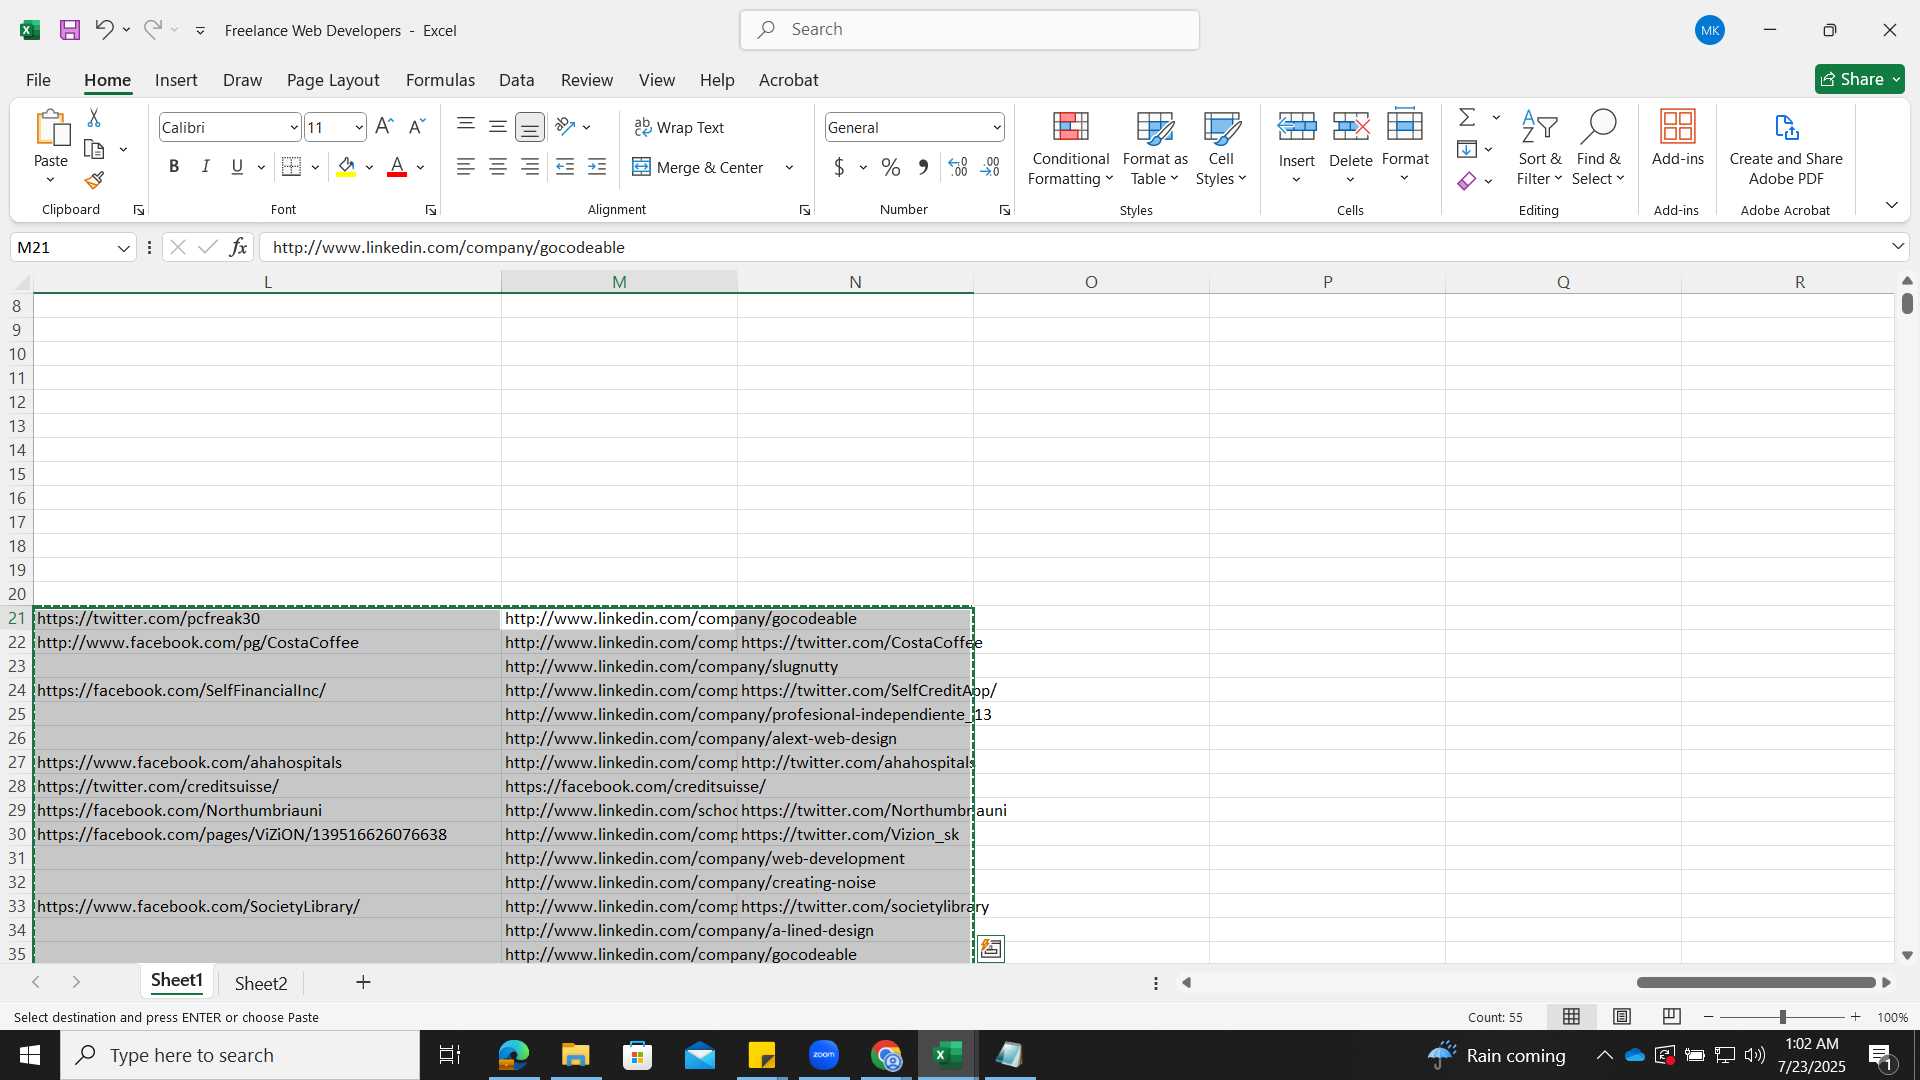Screen dimensions: 1920x1080
Task: Click Create and Share Adobe PDF
Action: coord(1786,149)
